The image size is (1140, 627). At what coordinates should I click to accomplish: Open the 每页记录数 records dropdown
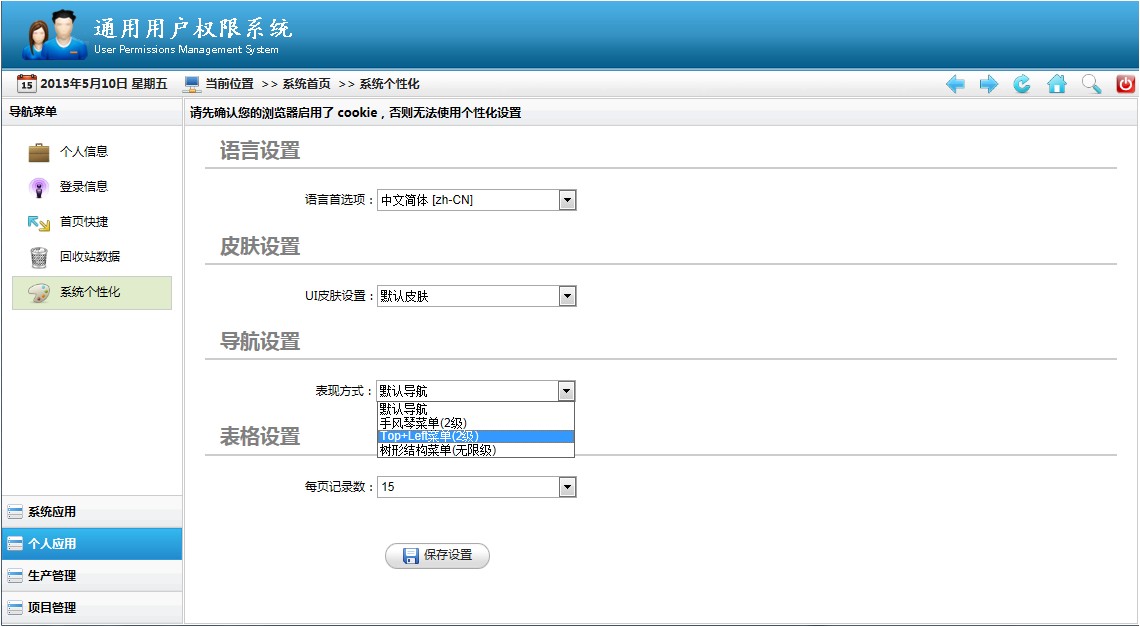(x=567, y=486)
